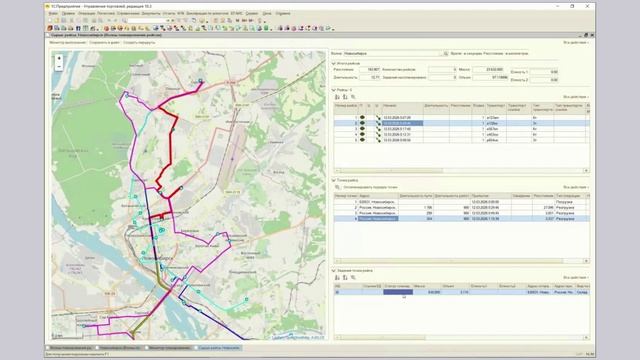
Task: Click the Транспорт column header in Рейсы table
Action: click(496, 108)
